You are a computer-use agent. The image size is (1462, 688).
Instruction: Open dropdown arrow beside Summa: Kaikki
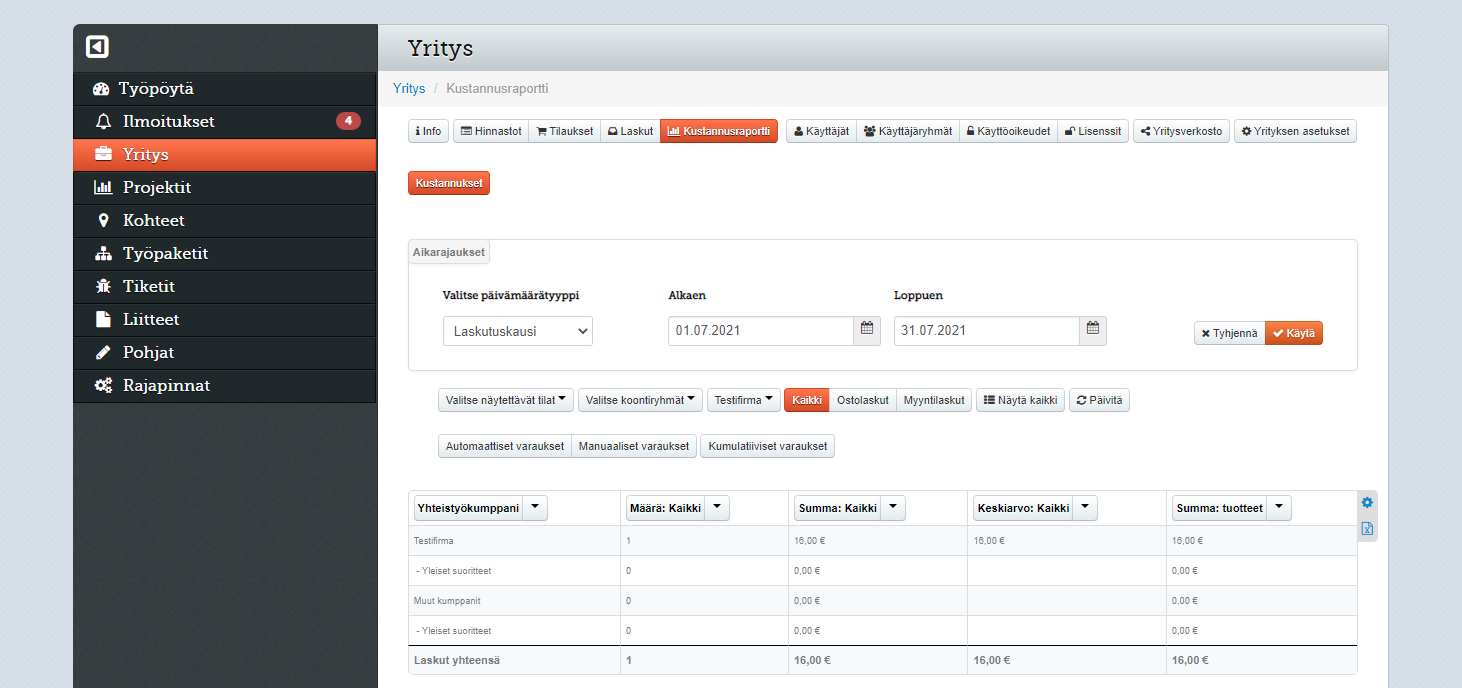click(x=893, y=508)
